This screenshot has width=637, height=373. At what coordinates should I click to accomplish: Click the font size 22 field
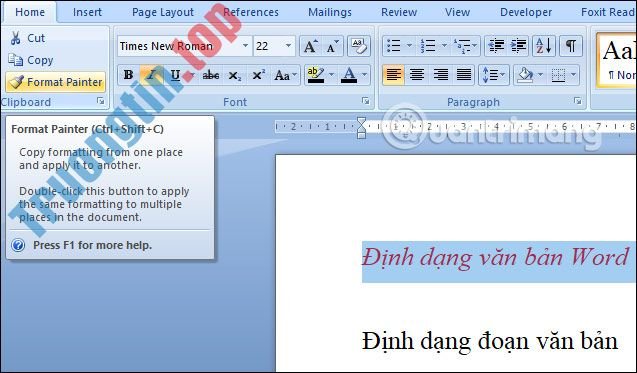click(268, 46)
